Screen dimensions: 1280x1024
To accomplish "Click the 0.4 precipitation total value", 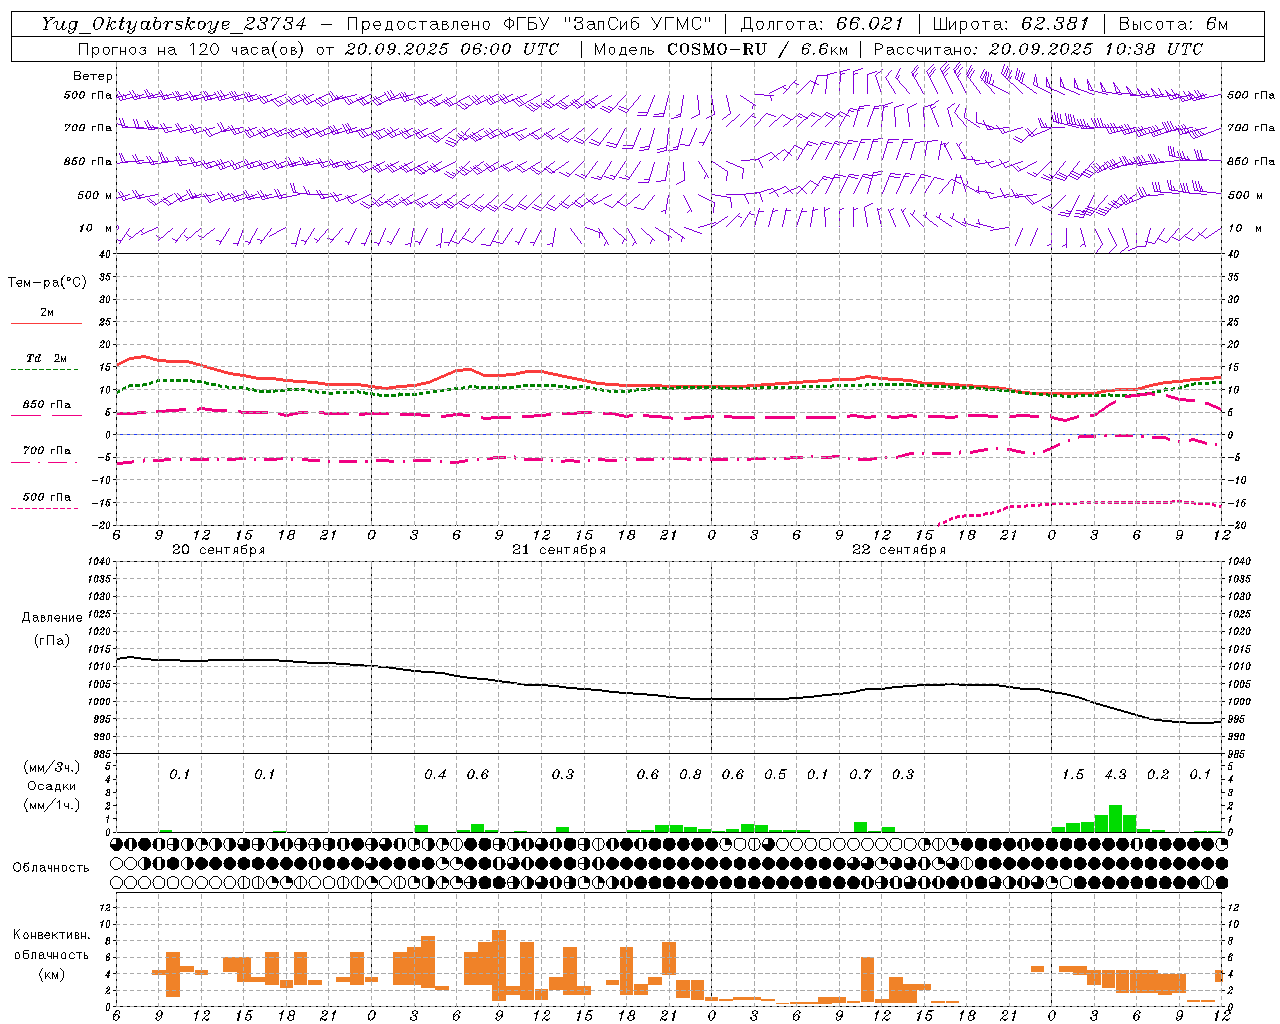I will (x=435, y=775).
